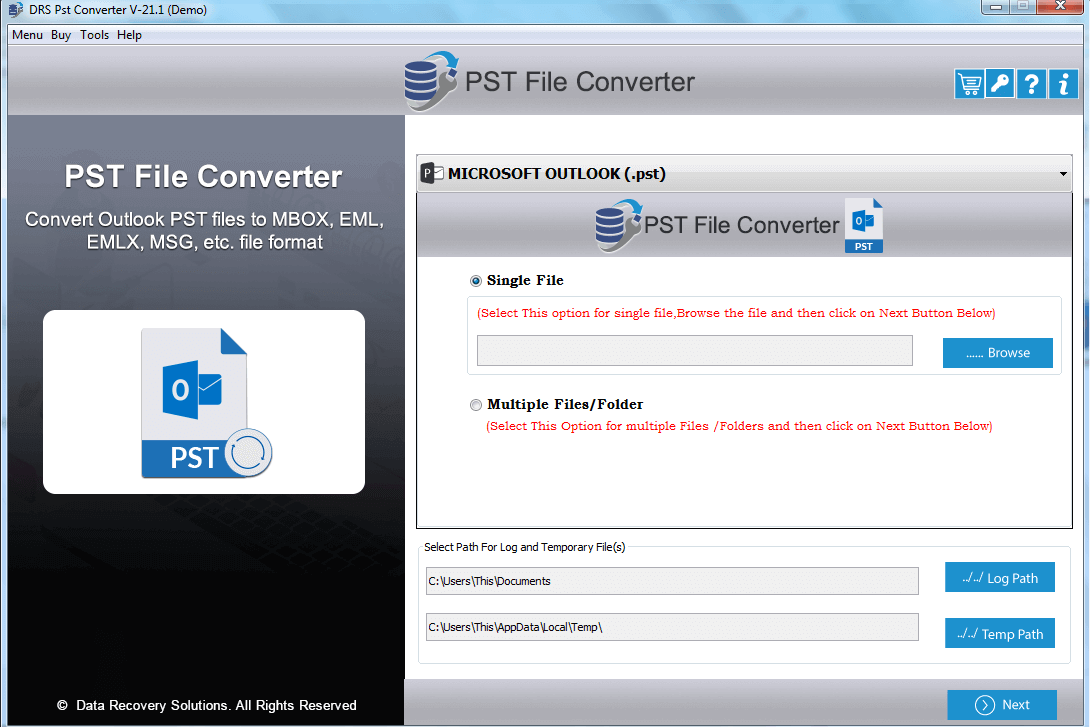Click the shopping cart purchase icon

tap(968, 83)
